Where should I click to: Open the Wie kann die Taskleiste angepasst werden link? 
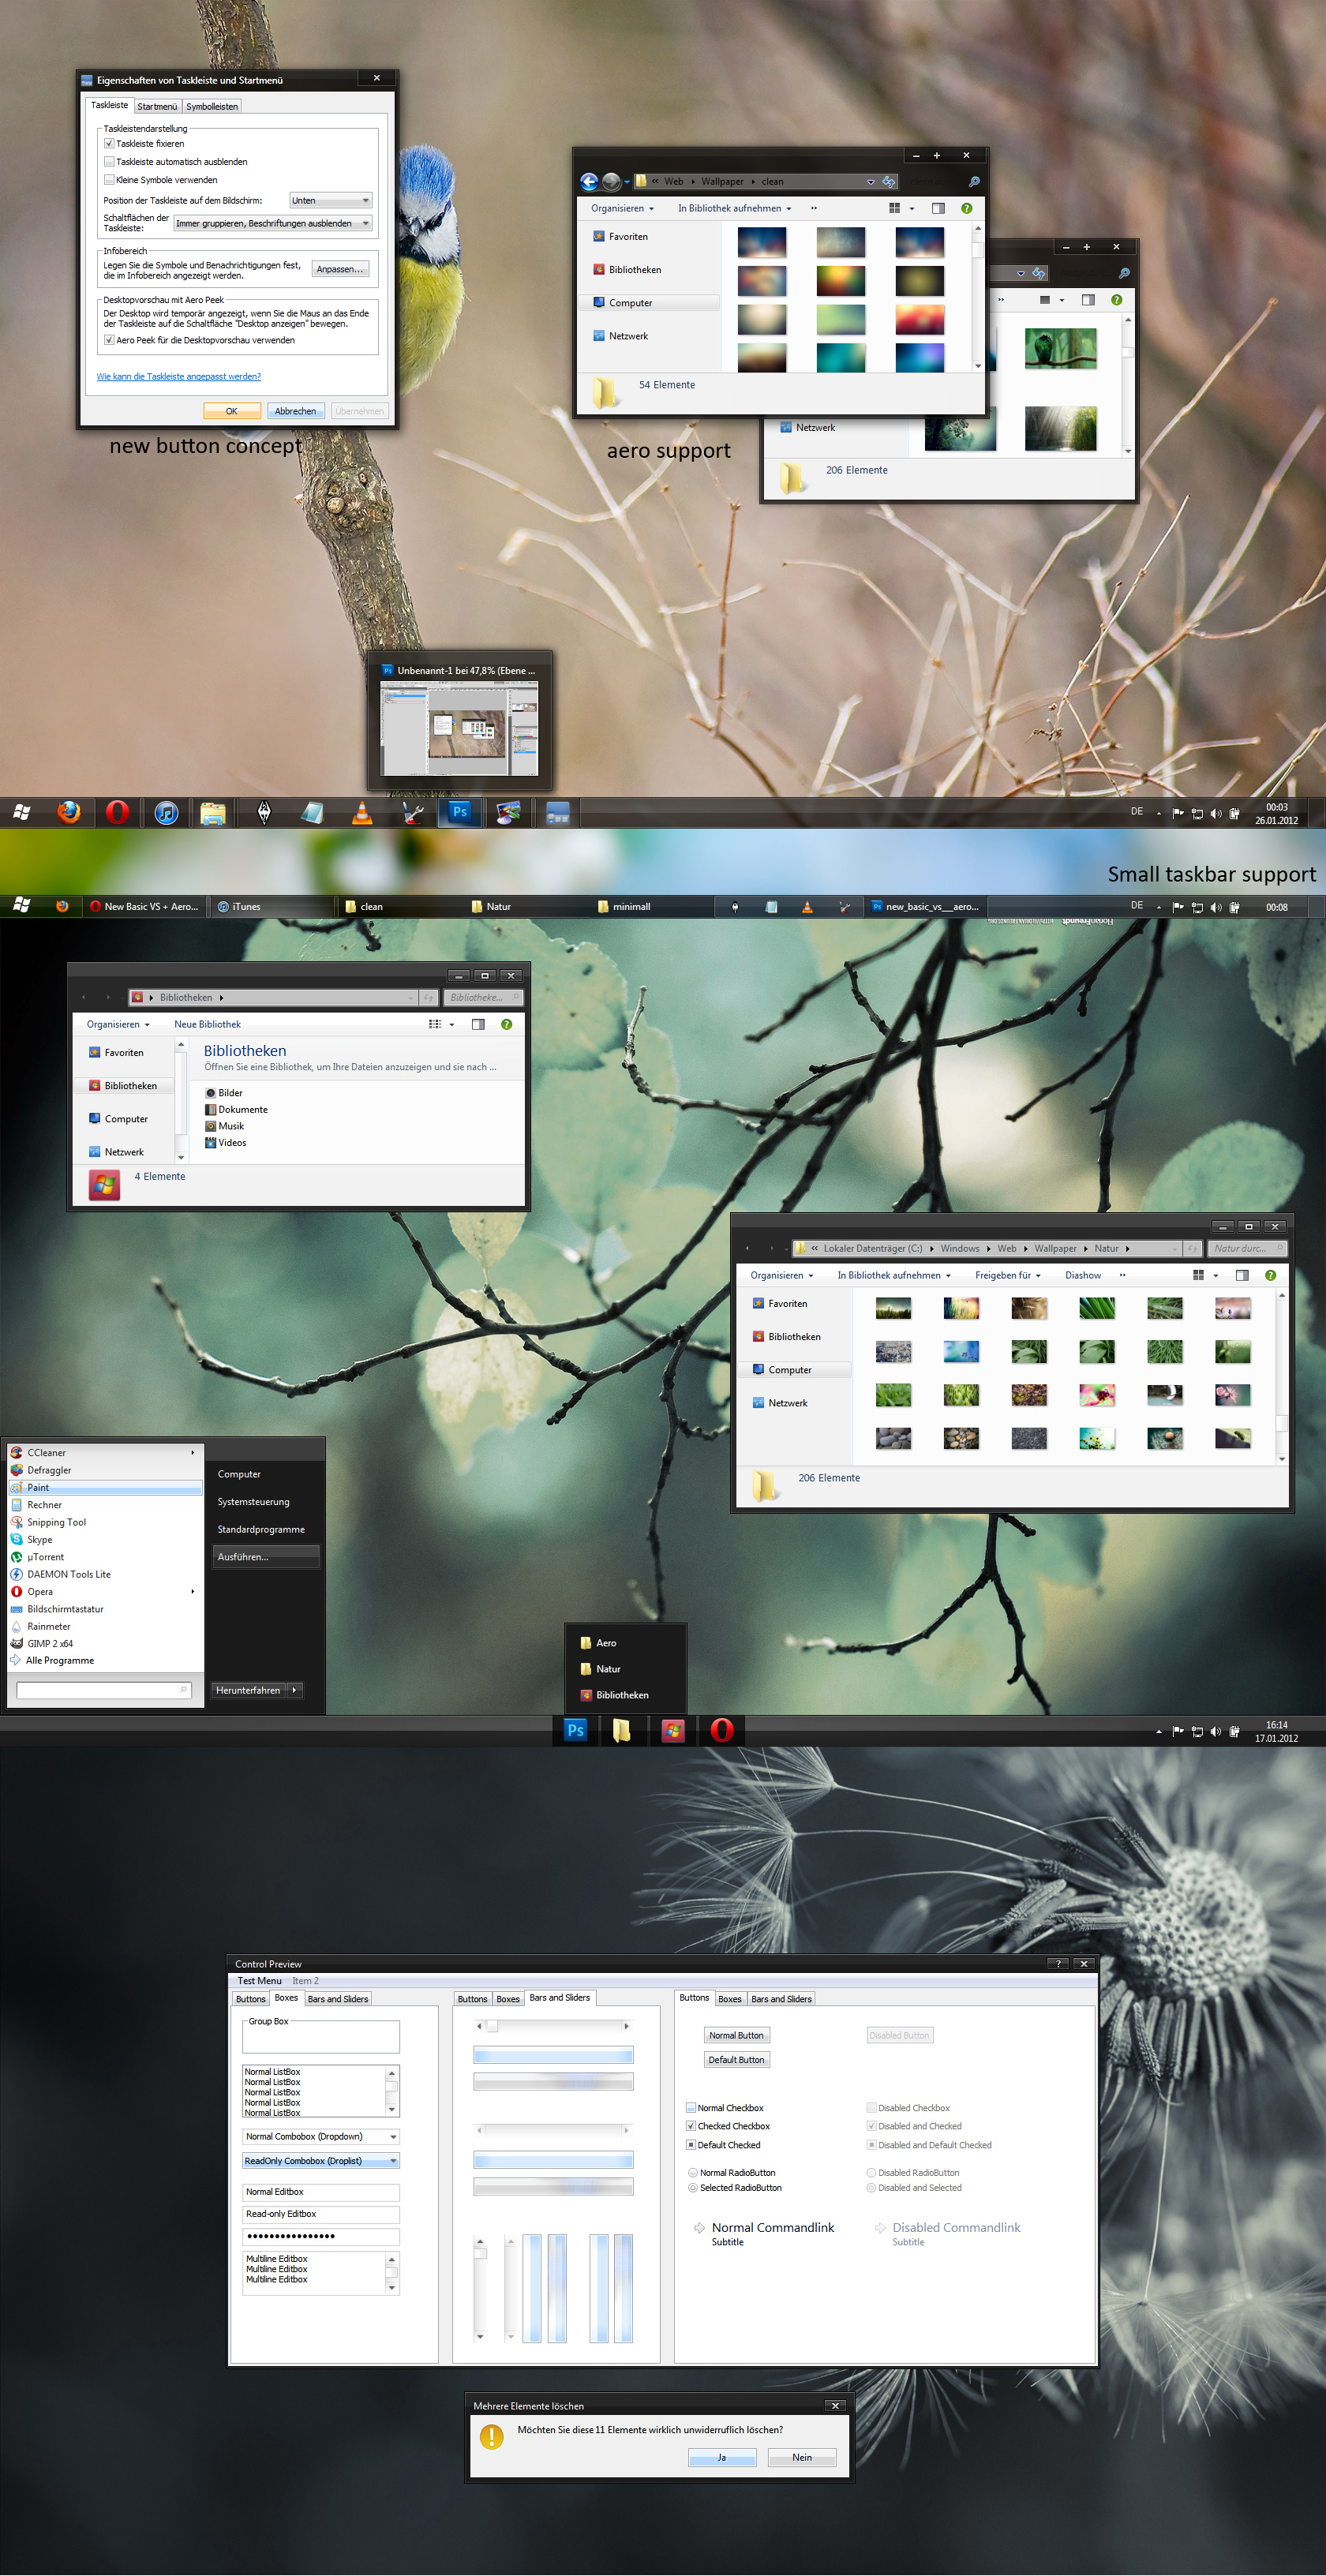(x=179, y=376)
